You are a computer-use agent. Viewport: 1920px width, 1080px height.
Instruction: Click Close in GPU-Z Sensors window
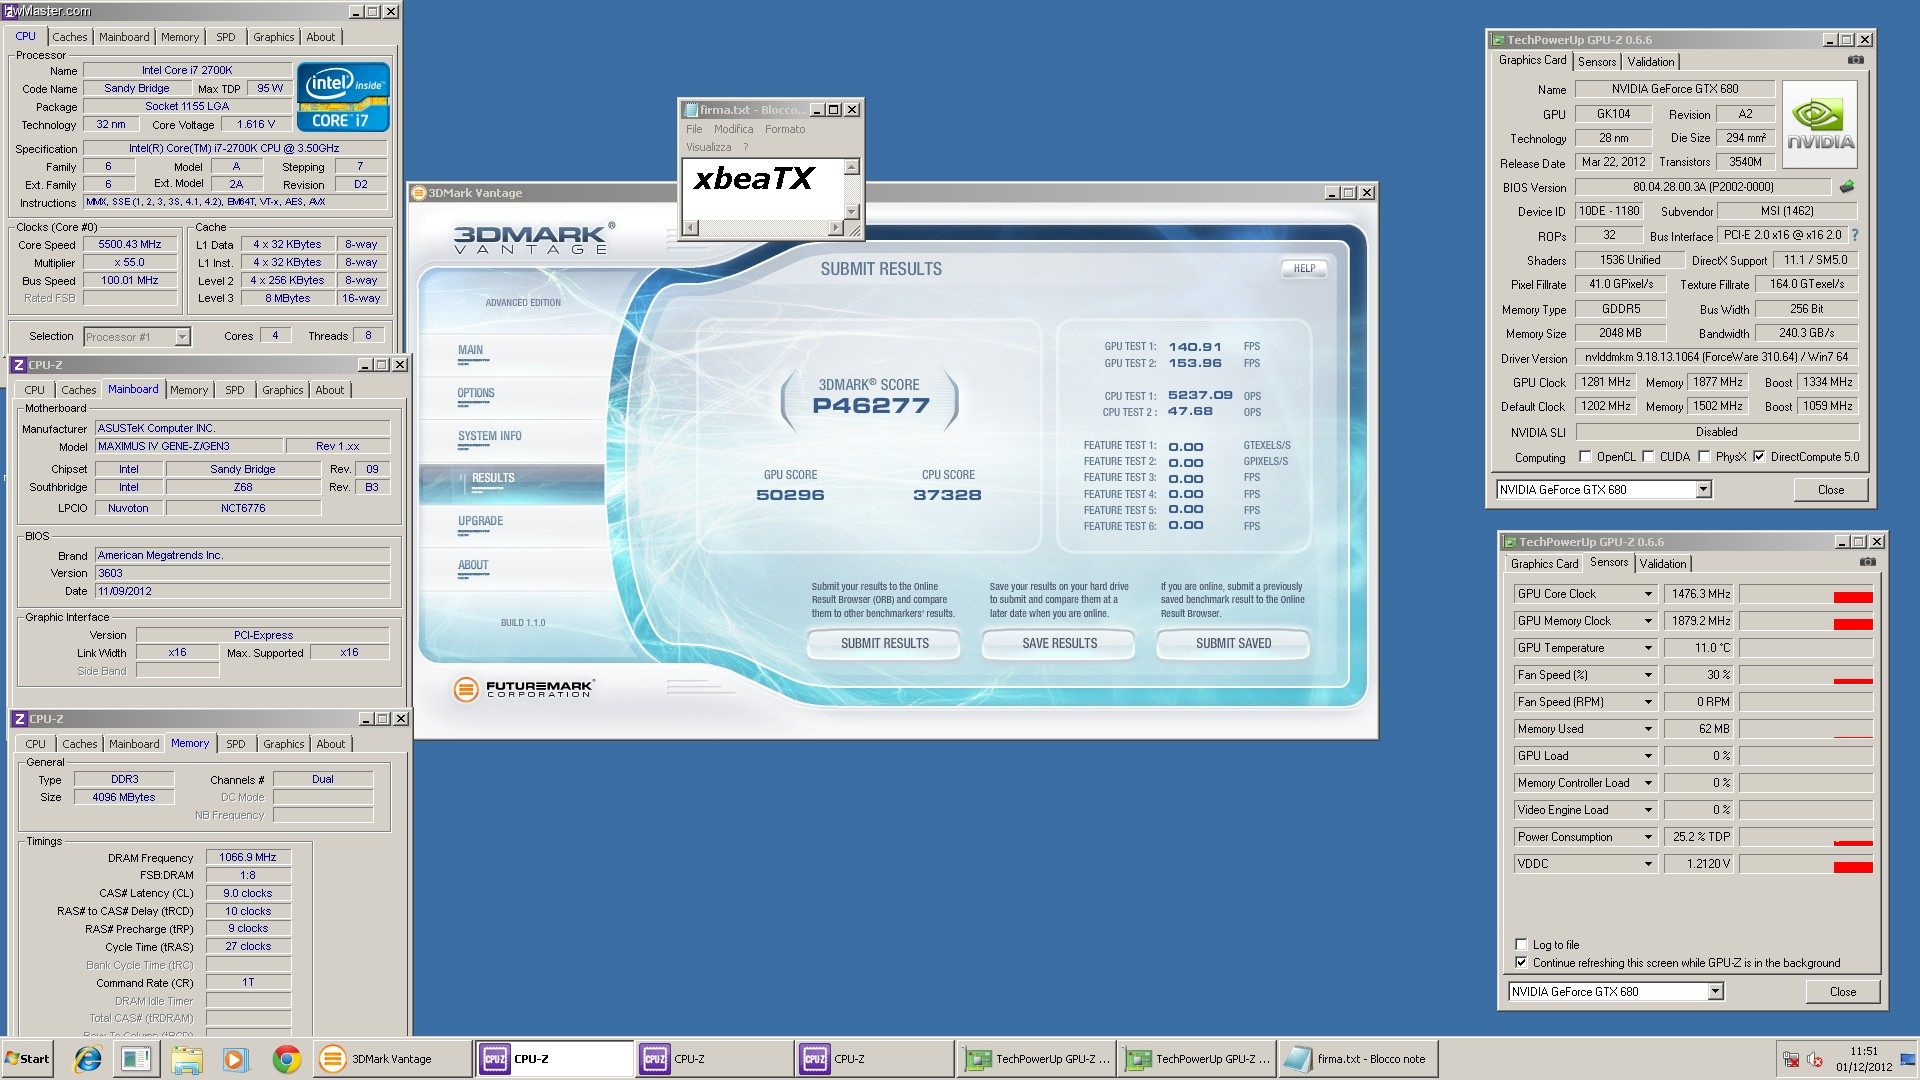1842,991
